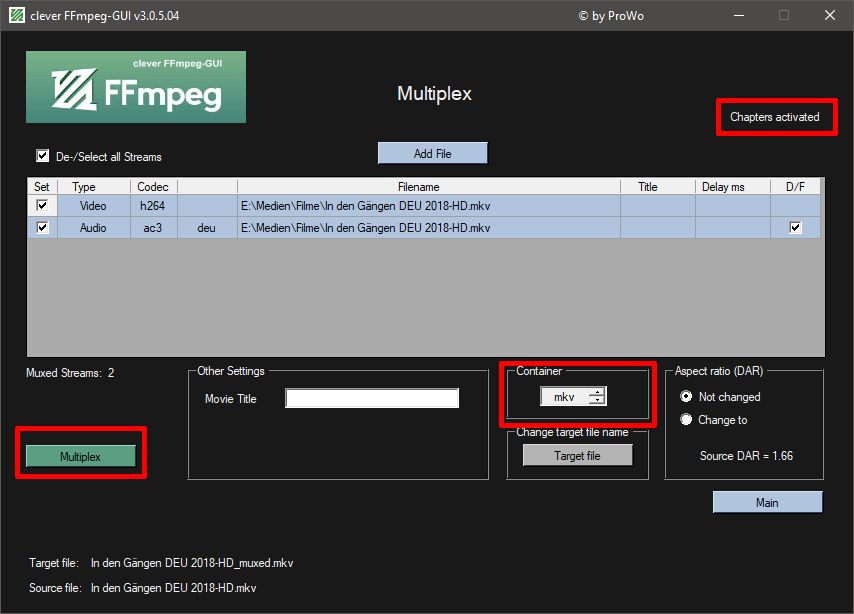Click the Video row Title cell
The width and height of the screenshot is (854, 614).
pos(657,206)
